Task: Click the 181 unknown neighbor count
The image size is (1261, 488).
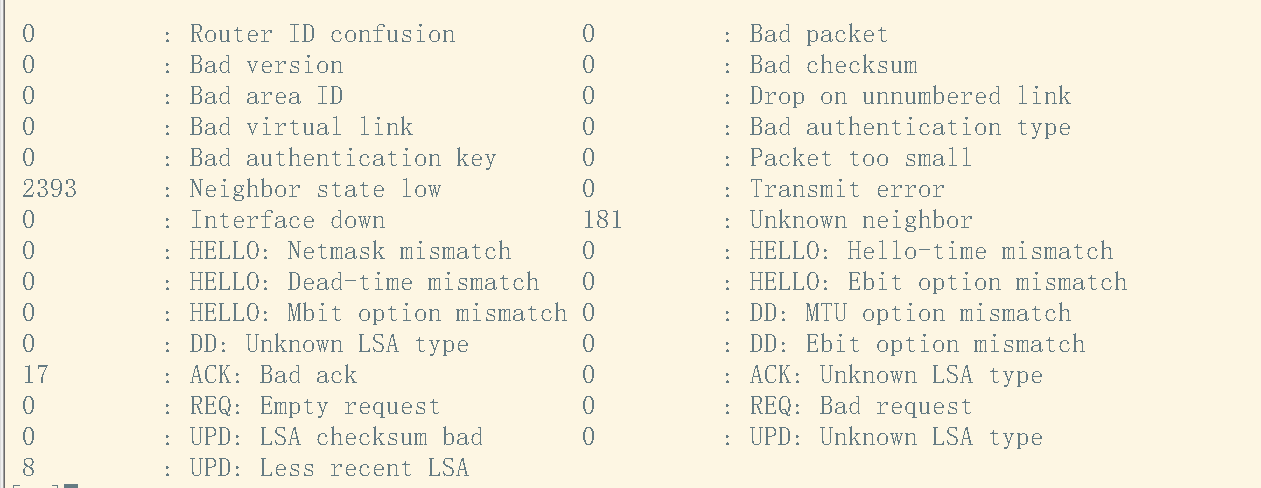Action: pos(602,220)
